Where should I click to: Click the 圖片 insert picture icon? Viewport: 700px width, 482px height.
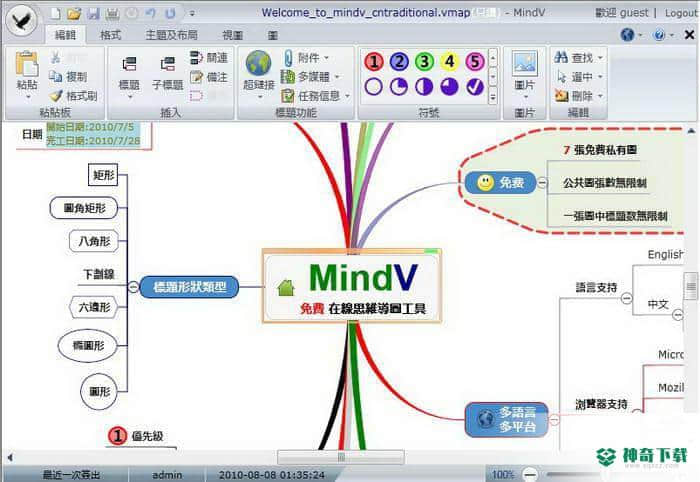point(524,63)
